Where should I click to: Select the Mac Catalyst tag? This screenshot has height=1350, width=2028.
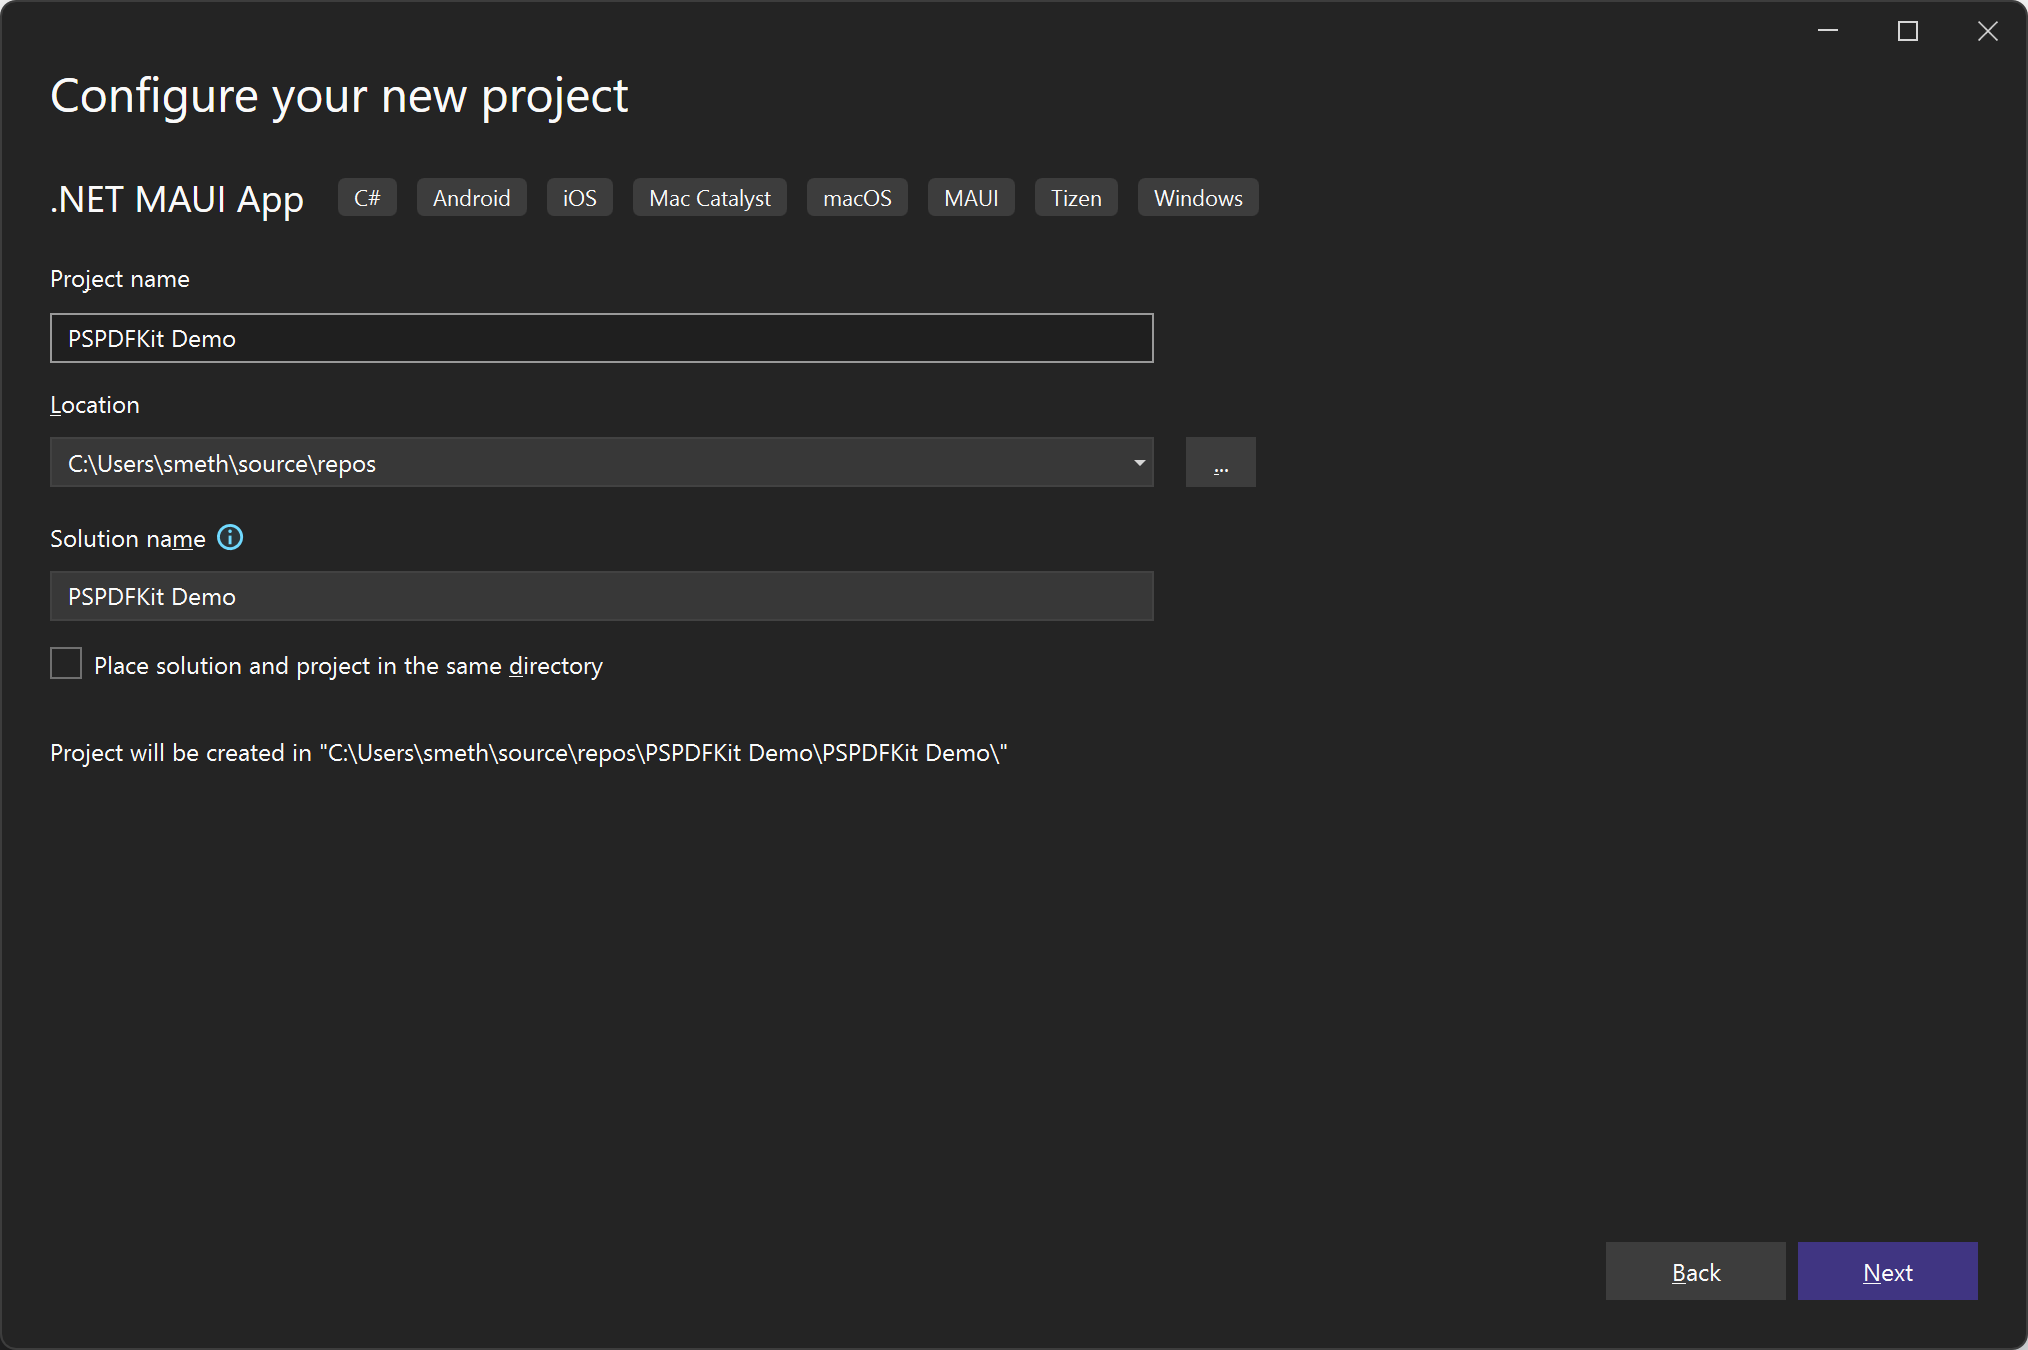708,197
